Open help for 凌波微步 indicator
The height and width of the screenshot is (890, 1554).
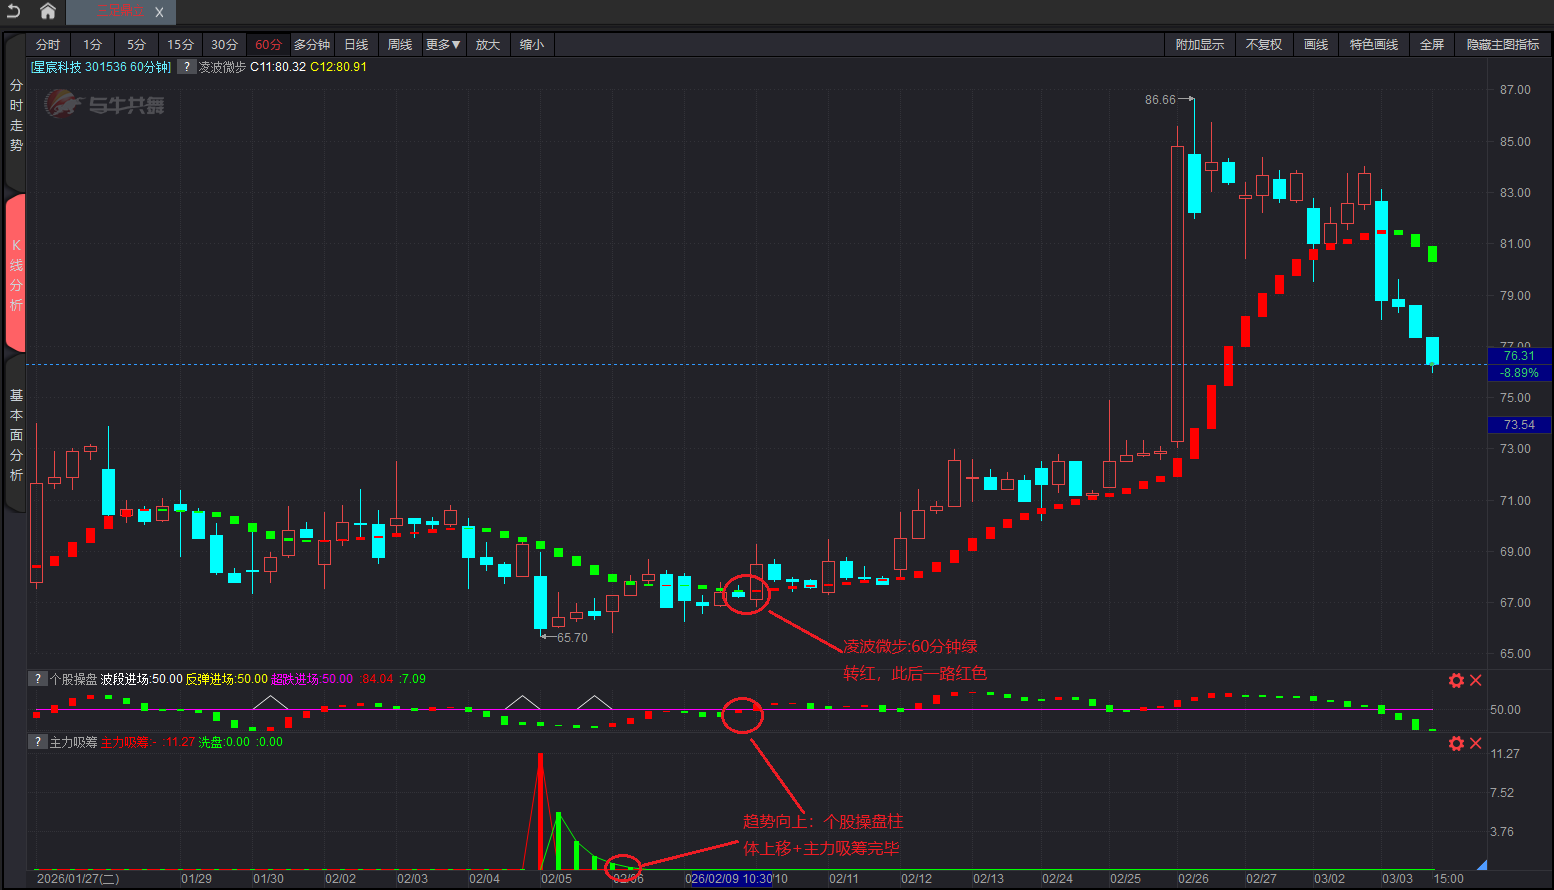[x=186, y=67]
